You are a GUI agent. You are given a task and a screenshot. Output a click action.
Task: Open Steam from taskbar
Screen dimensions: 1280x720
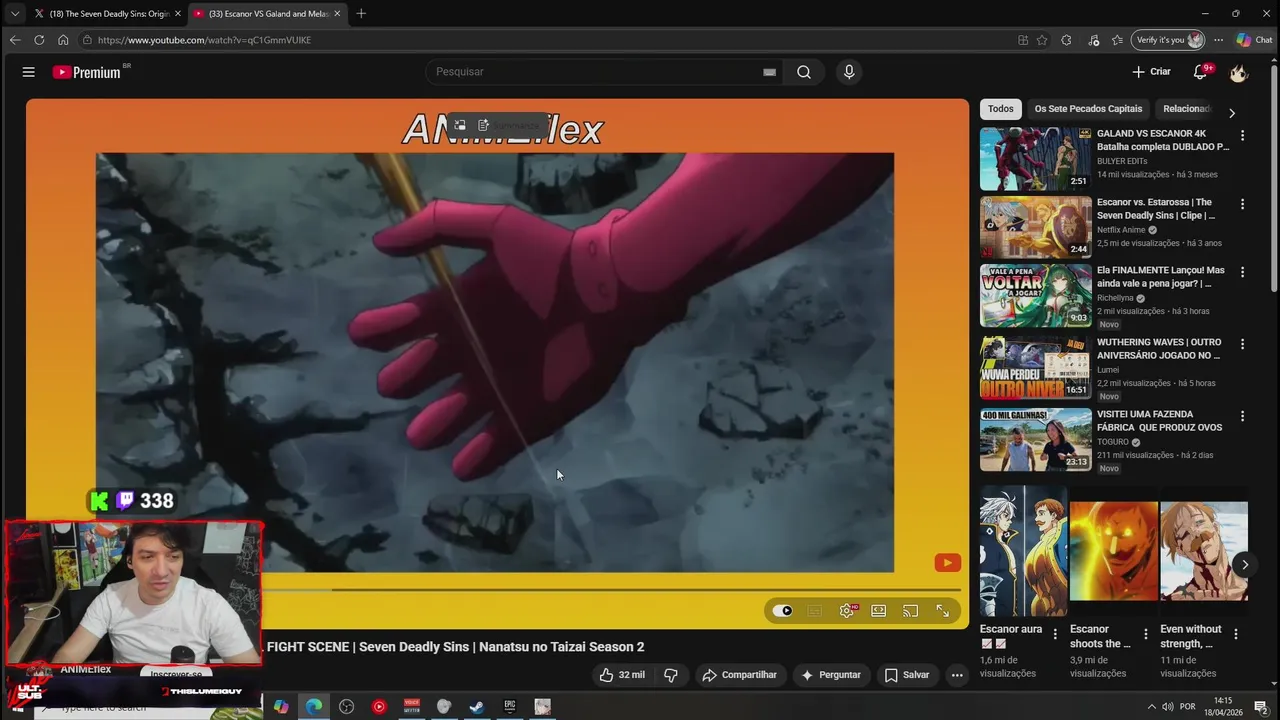(477, 706)
